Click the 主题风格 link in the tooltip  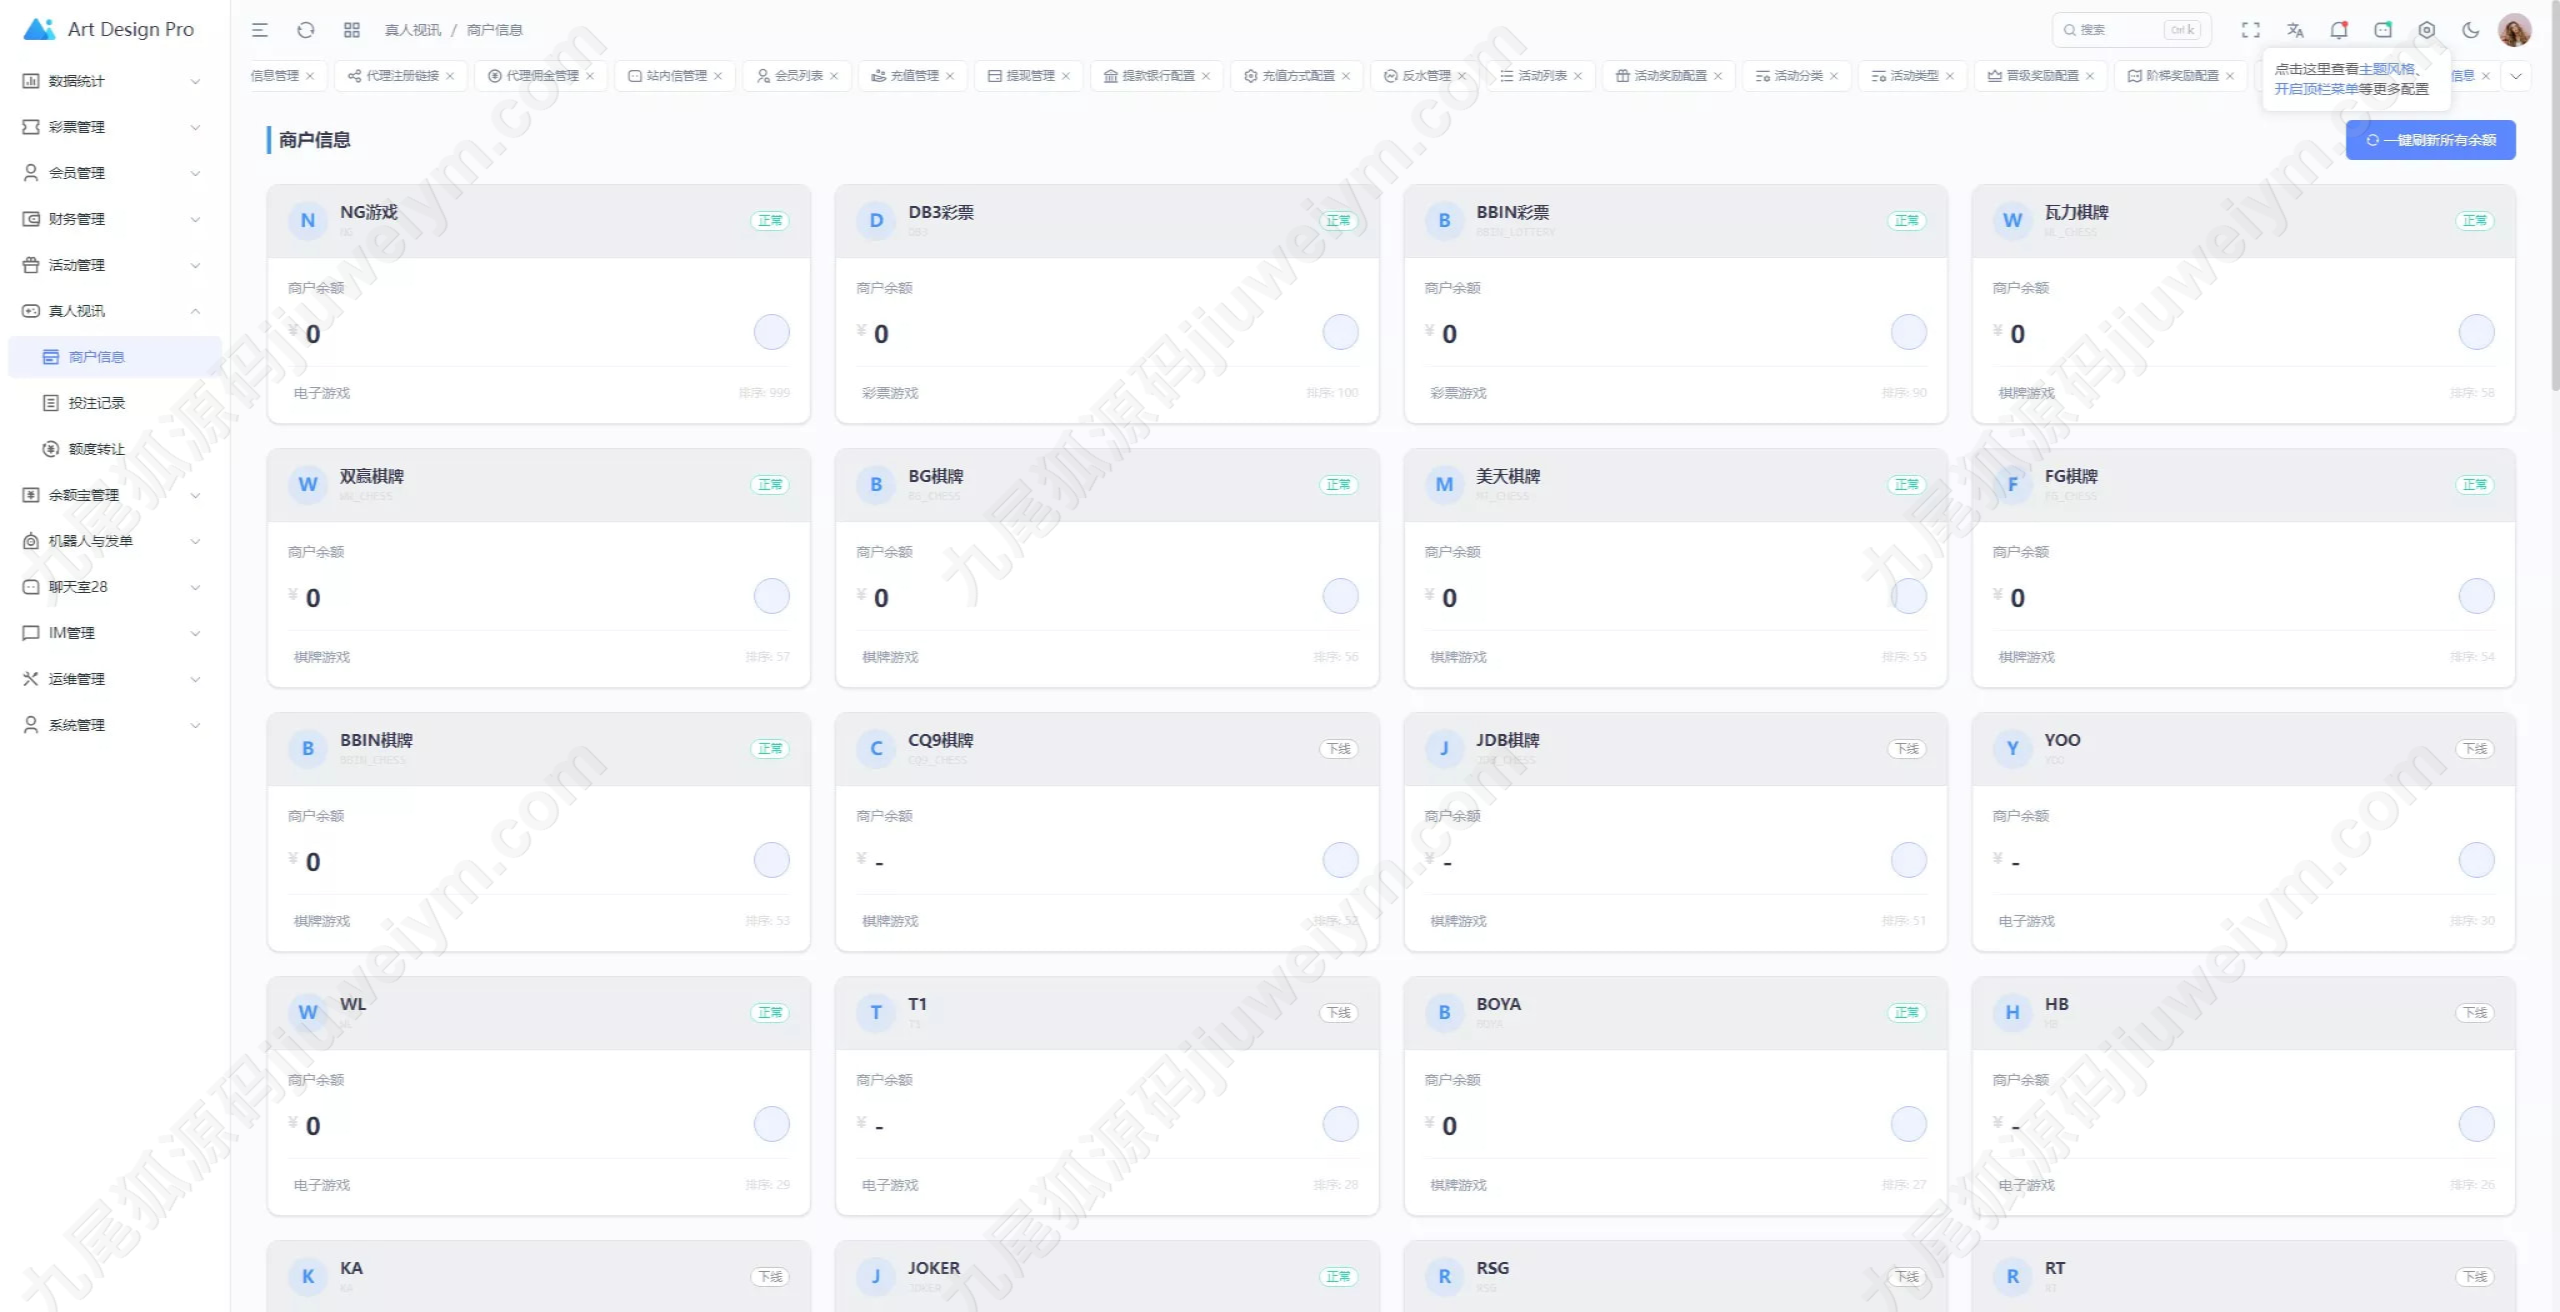click(x=2387, y=69)
